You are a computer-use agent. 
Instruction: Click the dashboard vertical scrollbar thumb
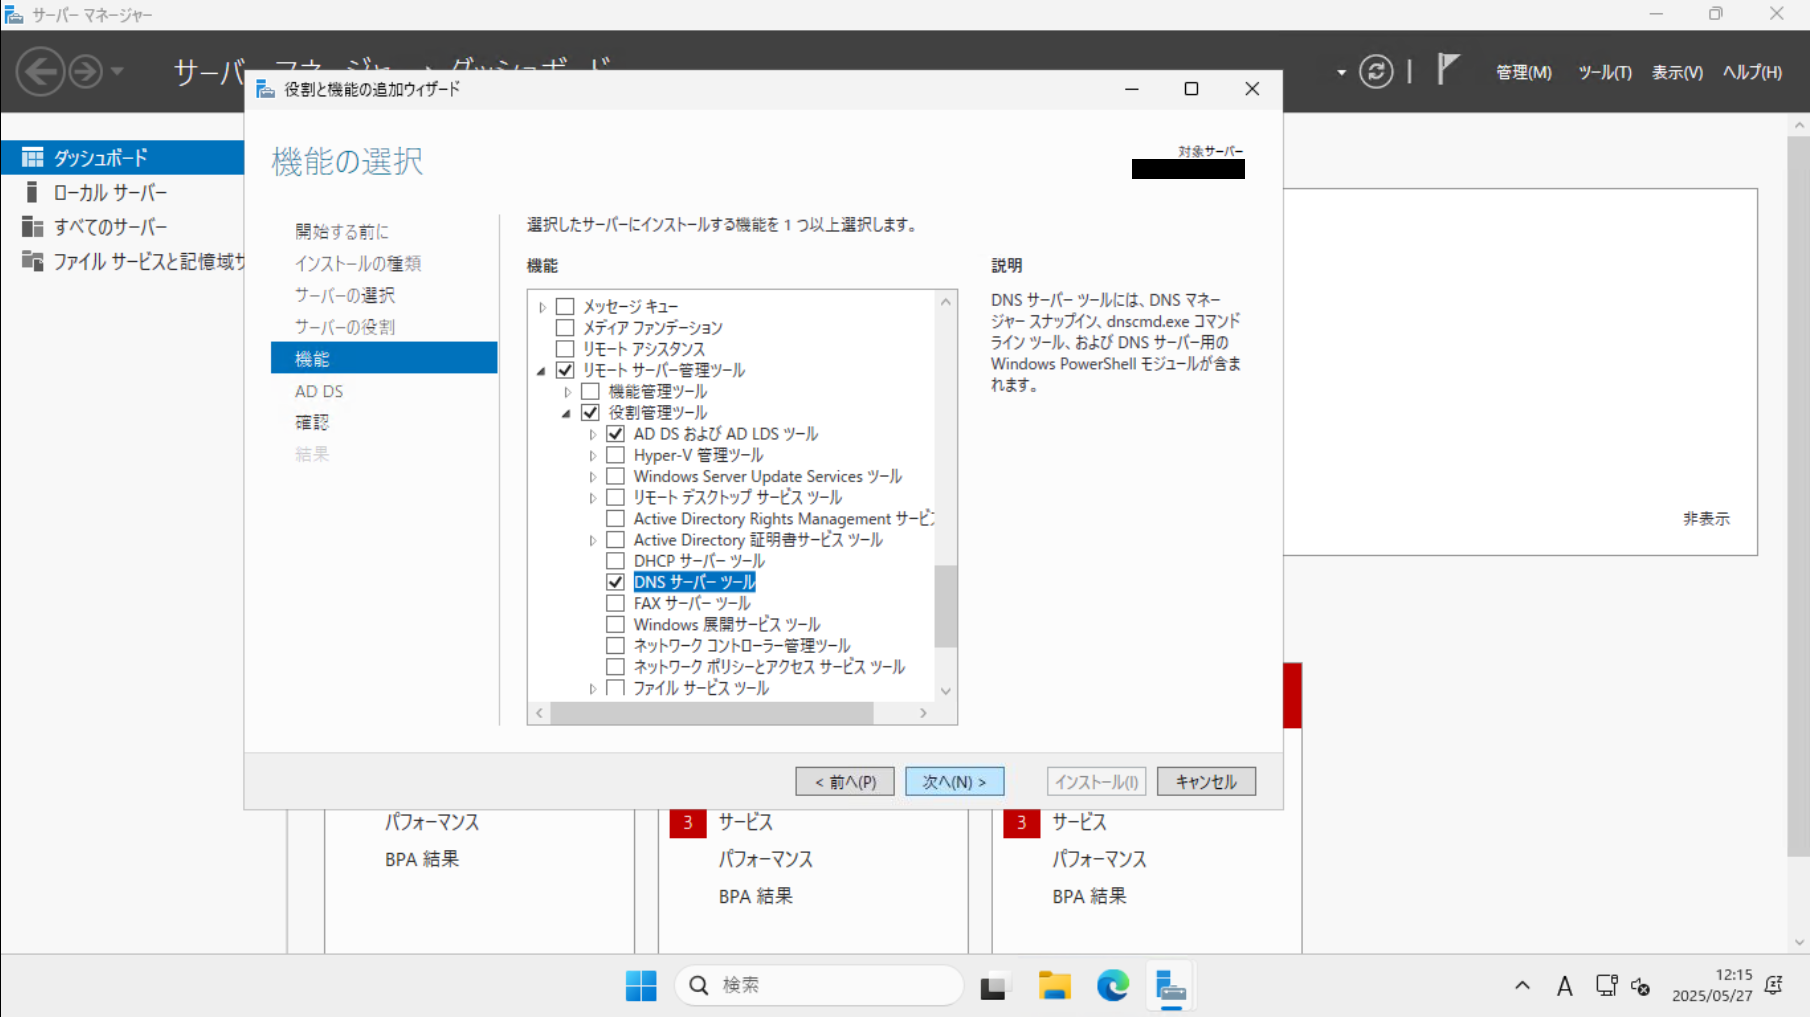(1798, 496)
